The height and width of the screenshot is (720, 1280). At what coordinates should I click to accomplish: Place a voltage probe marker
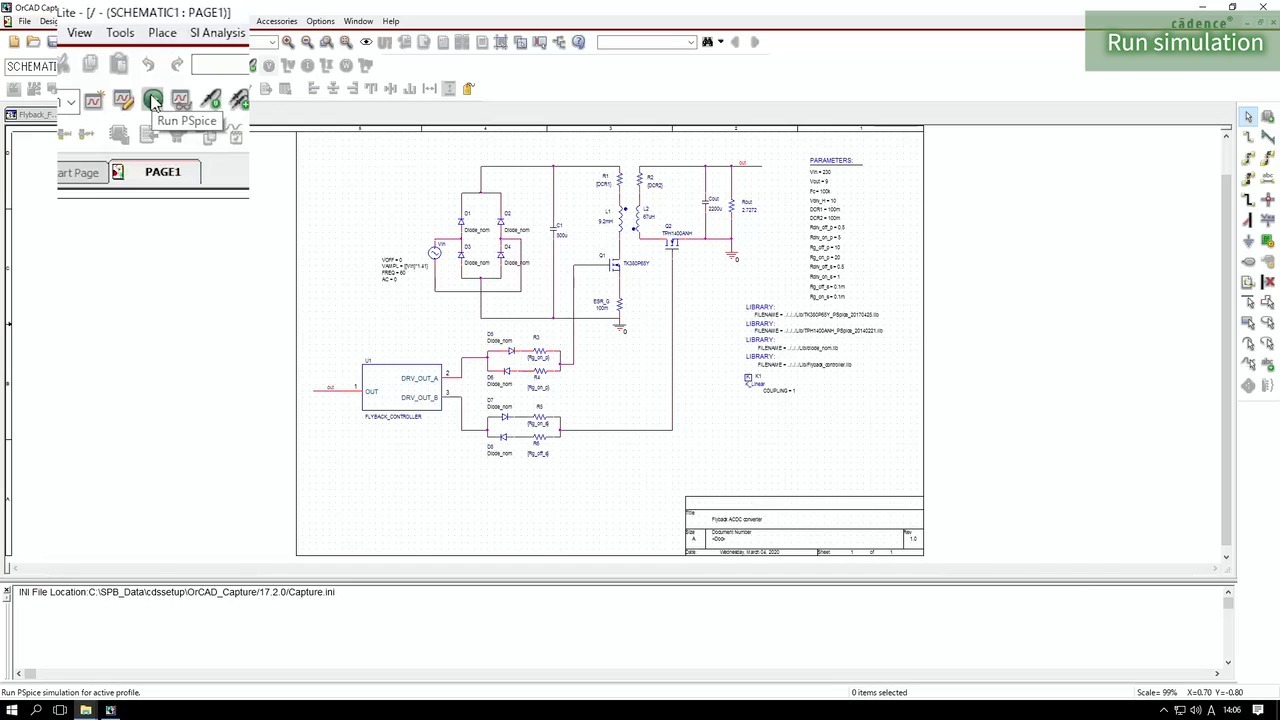click(x=210, y=99)
